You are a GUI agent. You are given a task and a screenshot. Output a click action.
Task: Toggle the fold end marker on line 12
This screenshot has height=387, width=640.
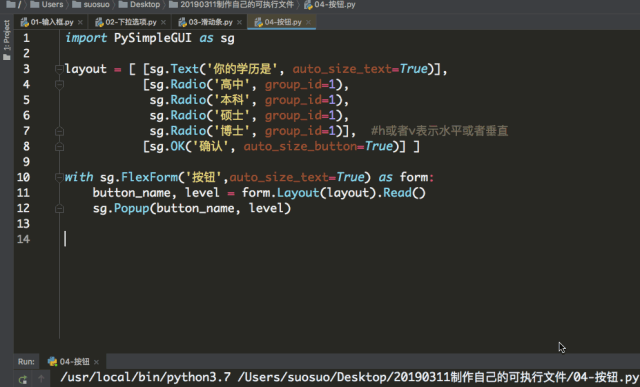(59, 209)
